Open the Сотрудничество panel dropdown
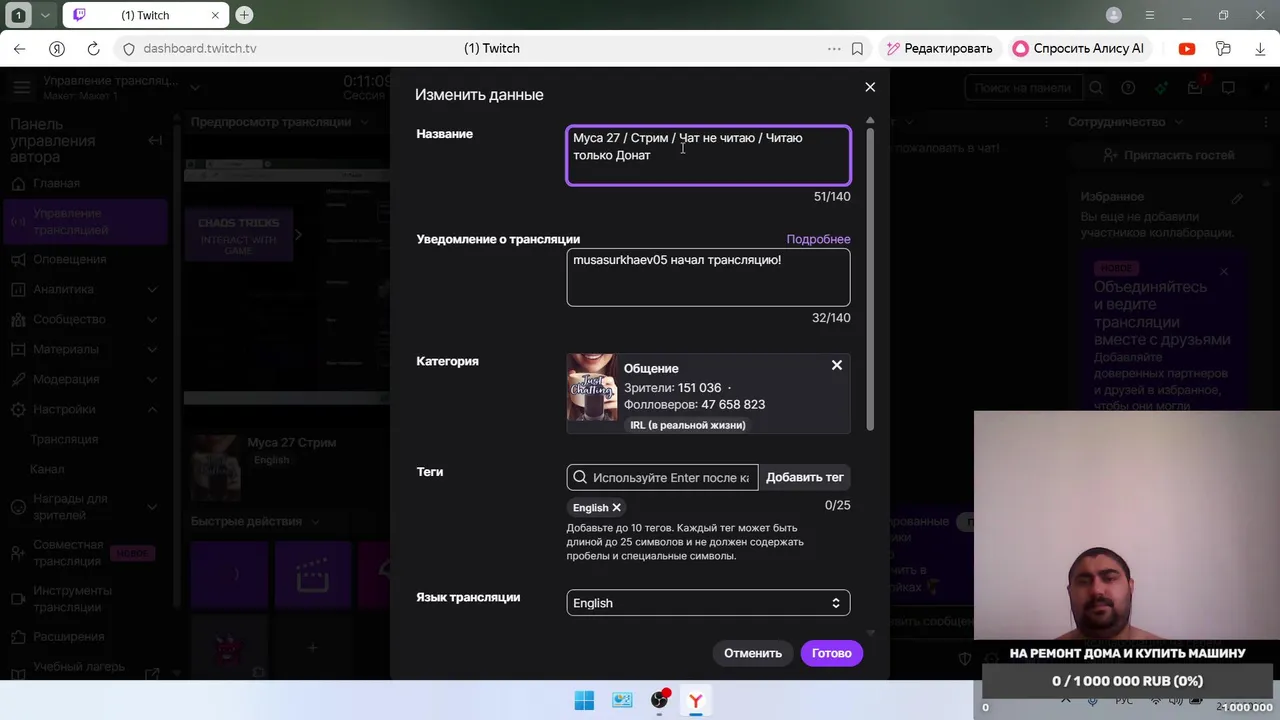Screen dimensions: 1280x720 [1178, 122]
